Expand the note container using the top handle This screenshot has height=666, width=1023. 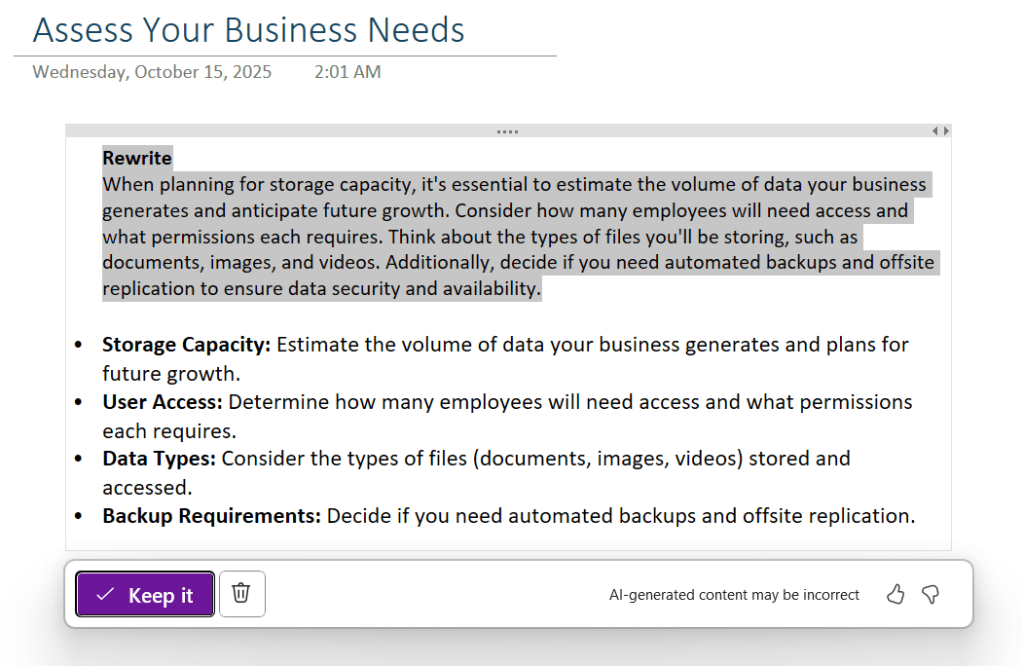pos(507,130)
